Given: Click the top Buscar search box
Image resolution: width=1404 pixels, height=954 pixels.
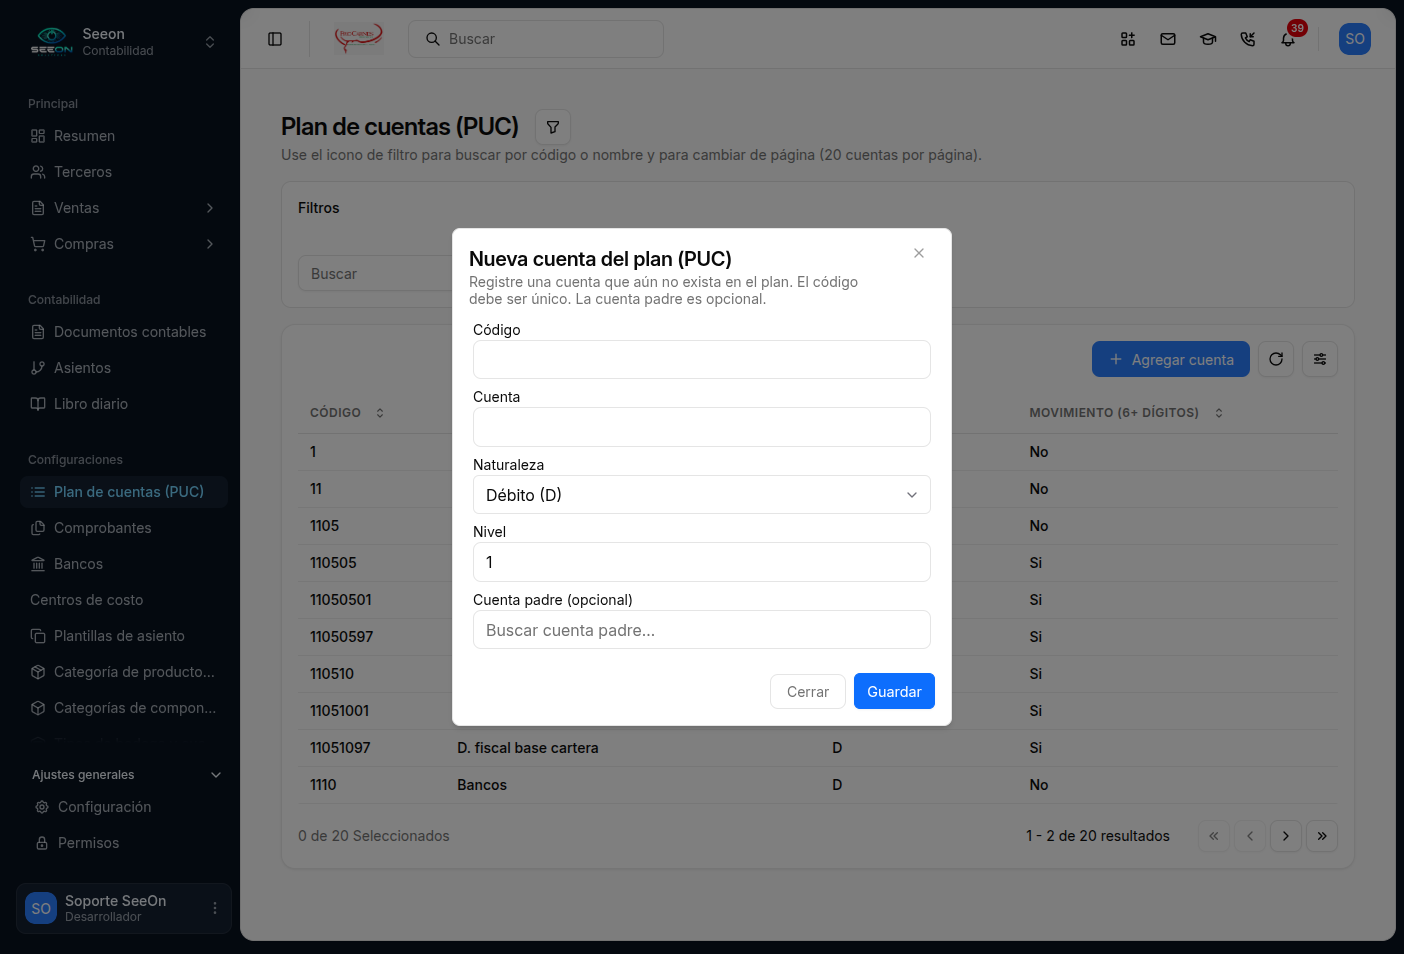Looking at the screenshot, I should click(x=536, y=39).
